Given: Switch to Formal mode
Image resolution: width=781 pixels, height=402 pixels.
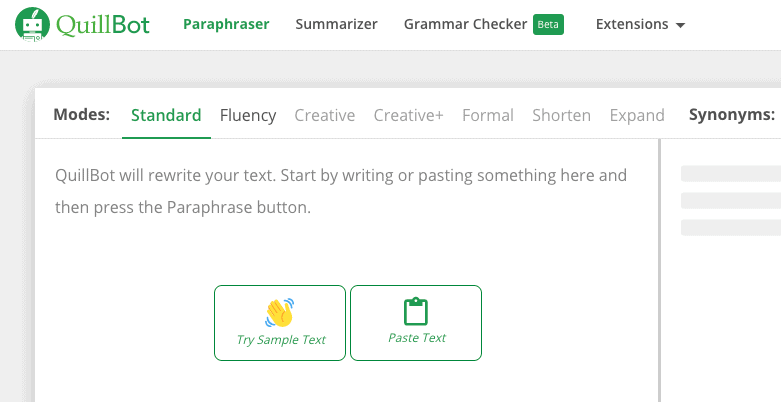Looking at the screenshot, I should point(488,116).
